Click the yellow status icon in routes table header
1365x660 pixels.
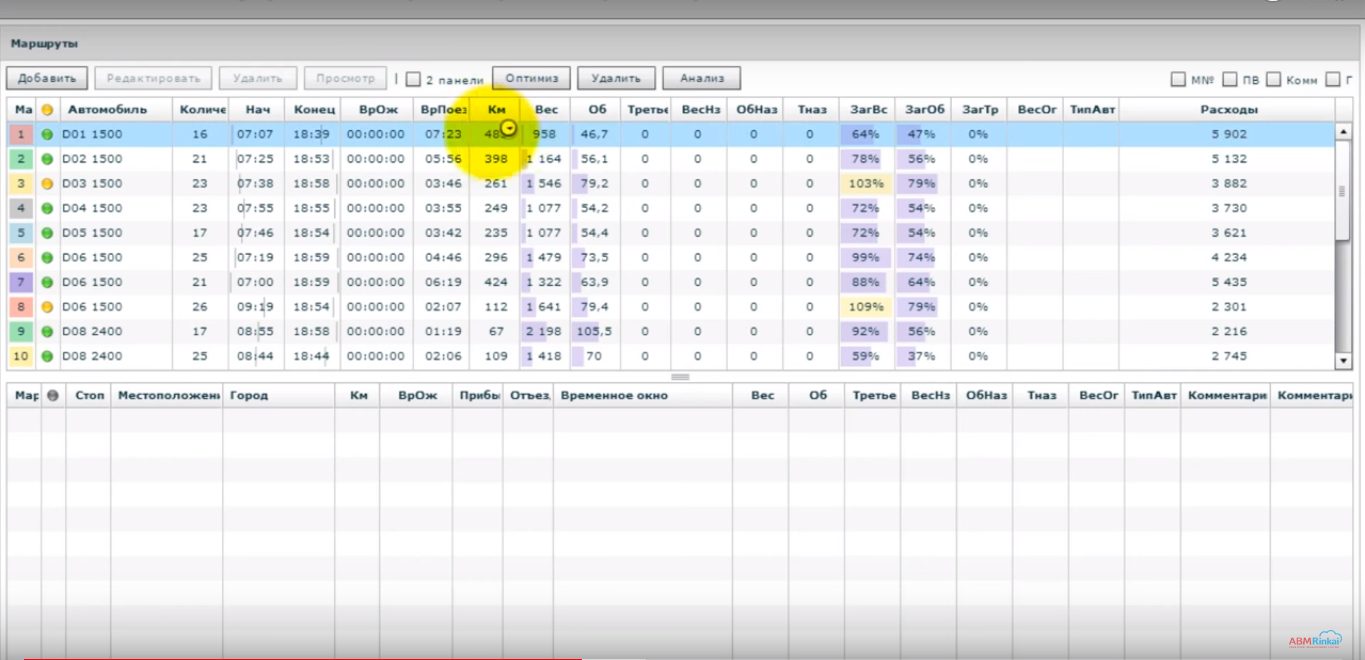pyautogui.click(x=47, y=109)
